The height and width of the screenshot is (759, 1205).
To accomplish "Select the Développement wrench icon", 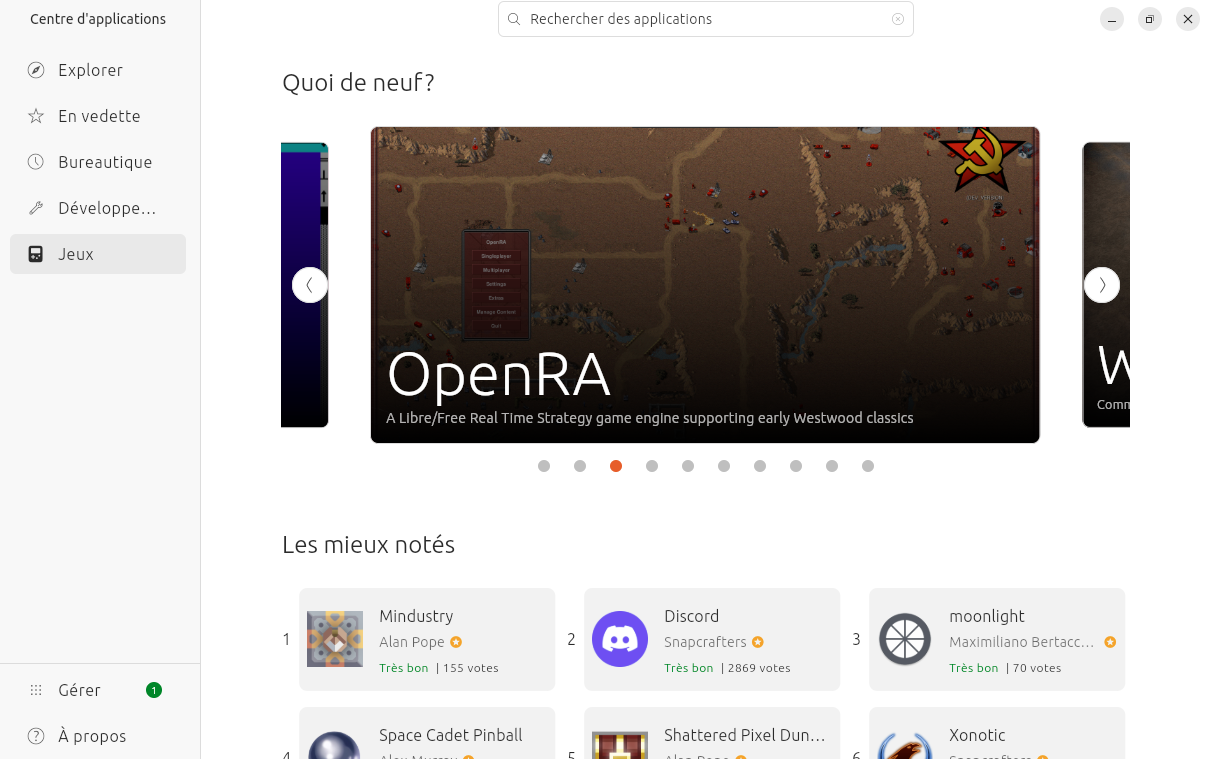I will 36,208.
